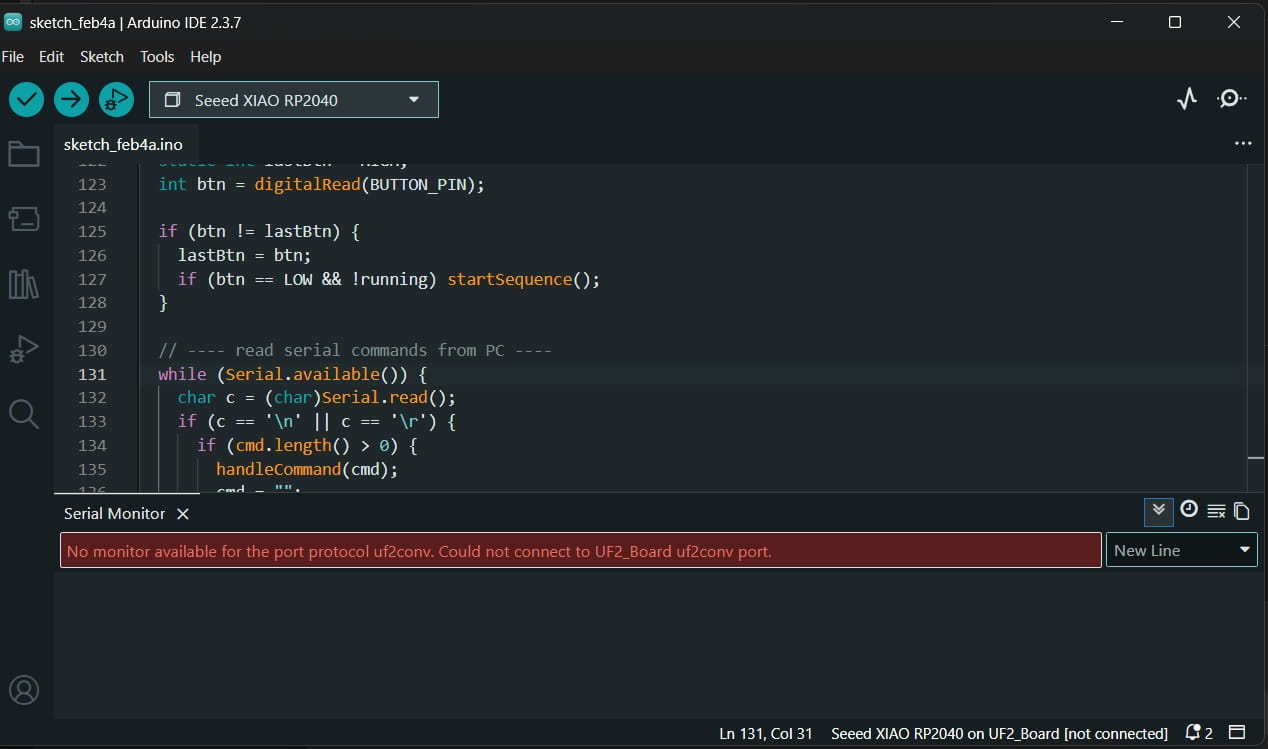The width and height of the screenshot is (1268, 749).
Task: Click the Upload arrow button
Action: click(x=71, y=99)
